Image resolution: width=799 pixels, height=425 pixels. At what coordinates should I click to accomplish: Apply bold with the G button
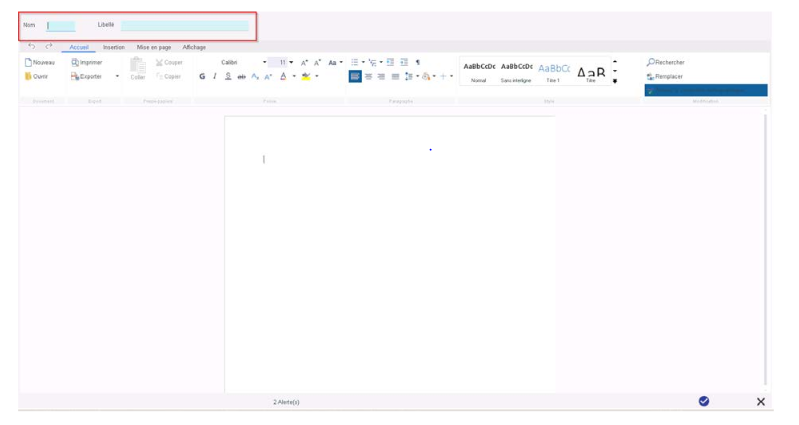[202, 76]
